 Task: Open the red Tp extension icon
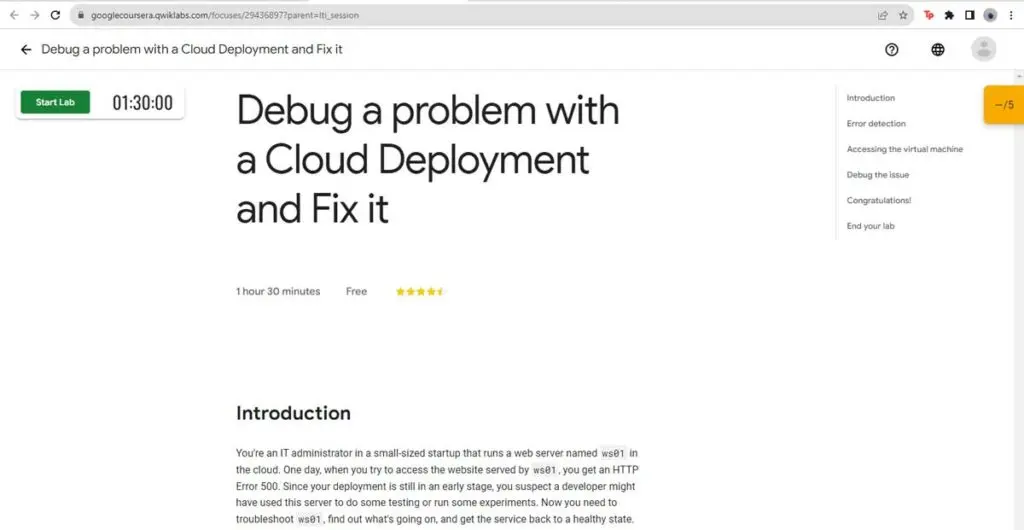point(929,15)
